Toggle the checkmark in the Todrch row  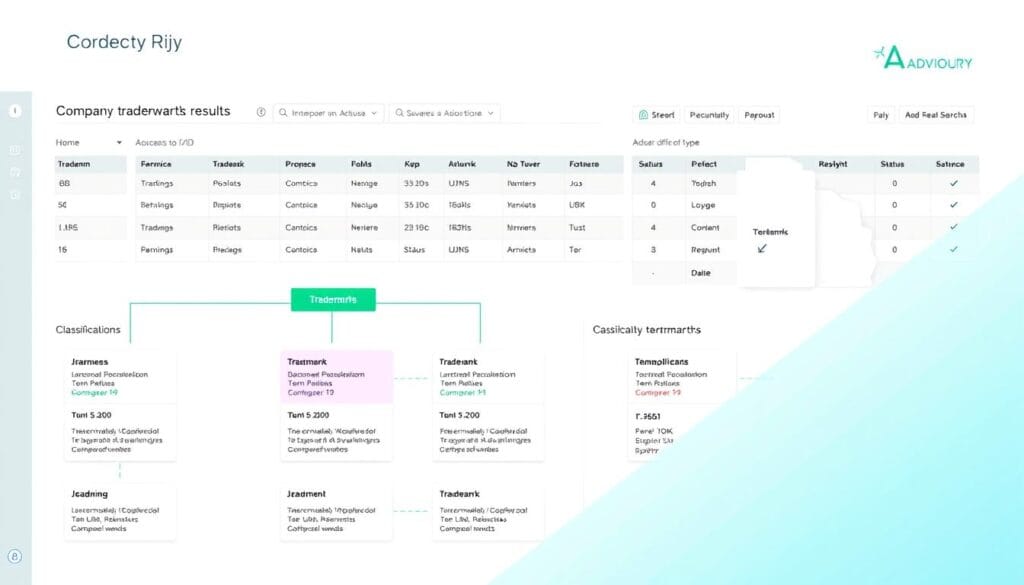953,183
